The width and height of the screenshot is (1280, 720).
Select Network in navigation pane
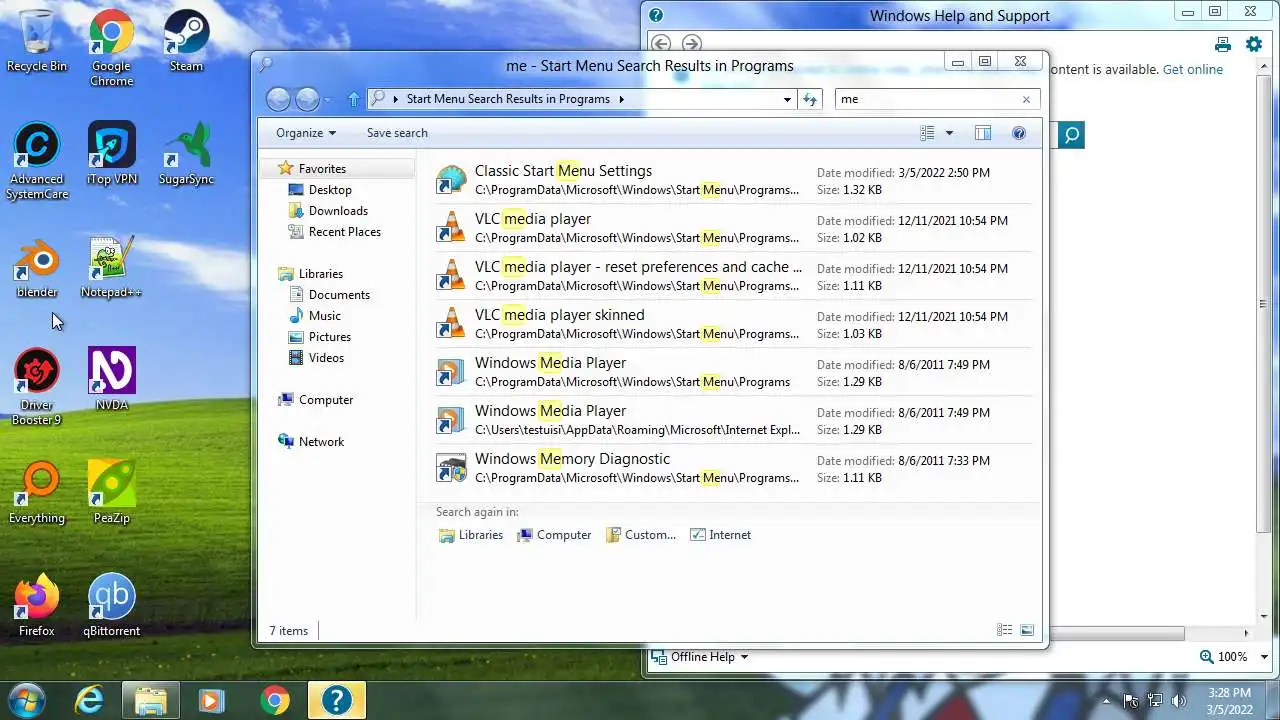pyautogui.click(x=311, y=442)
